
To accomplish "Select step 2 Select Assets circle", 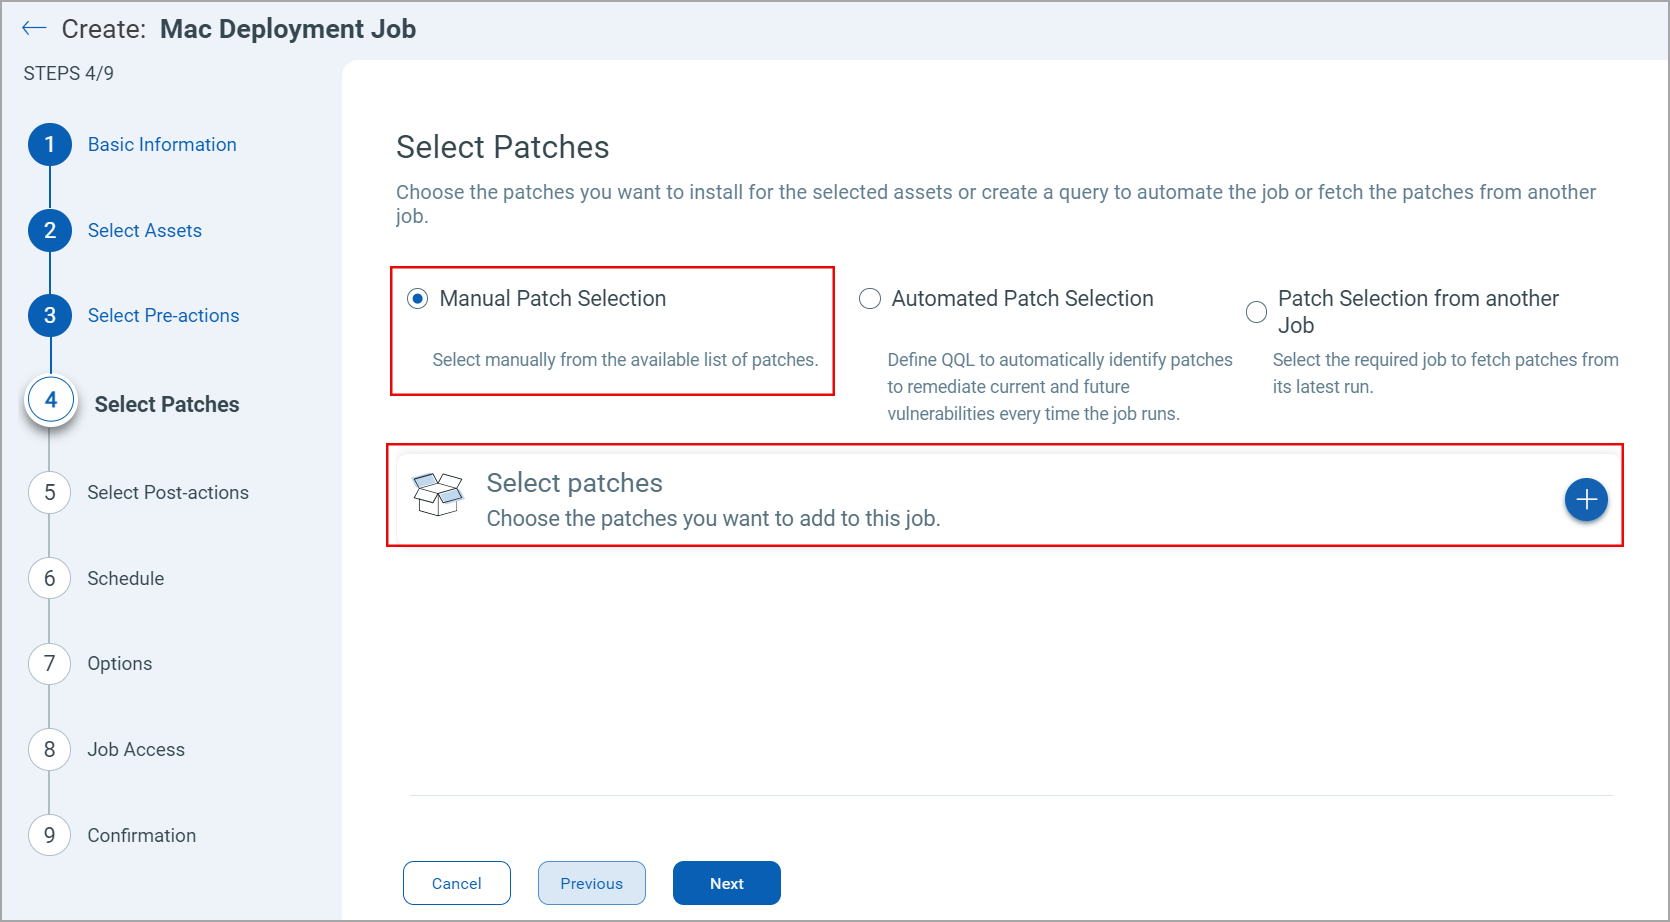I will coord(49,230).
